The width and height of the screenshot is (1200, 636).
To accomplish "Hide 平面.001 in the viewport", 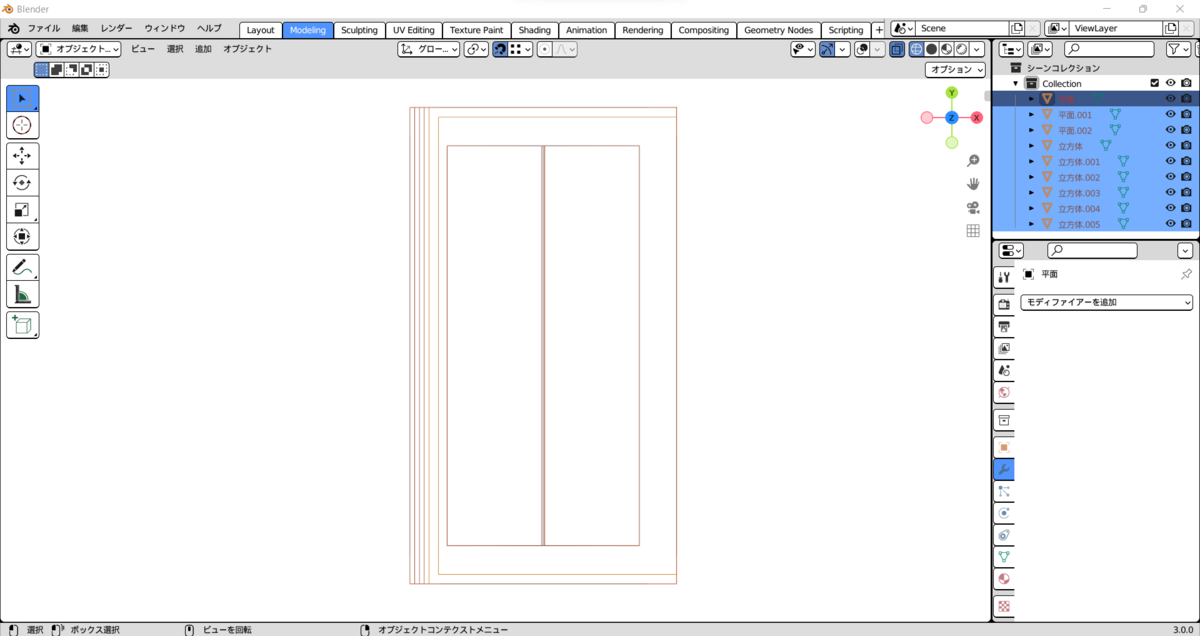I will pyautogui.click(x=1171, y=115).
